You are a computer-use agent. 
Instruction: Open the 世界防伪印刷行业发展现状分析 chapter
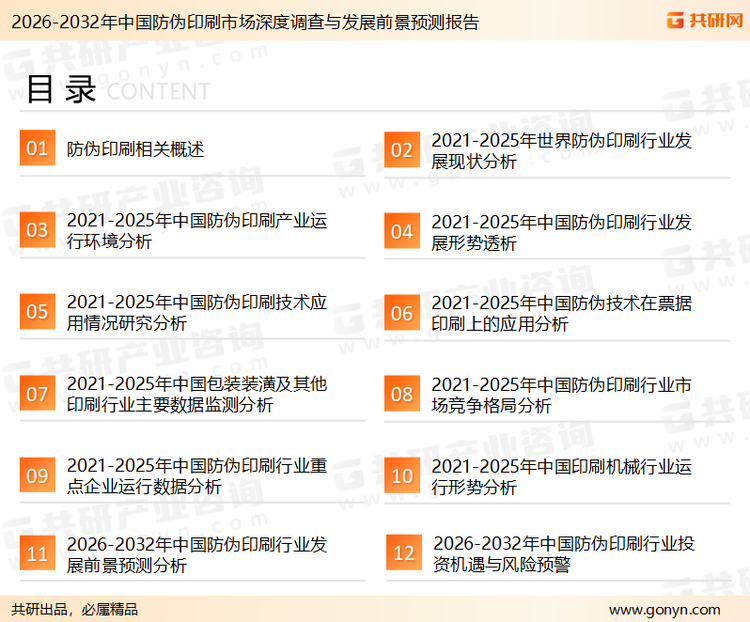click(561, 150)
